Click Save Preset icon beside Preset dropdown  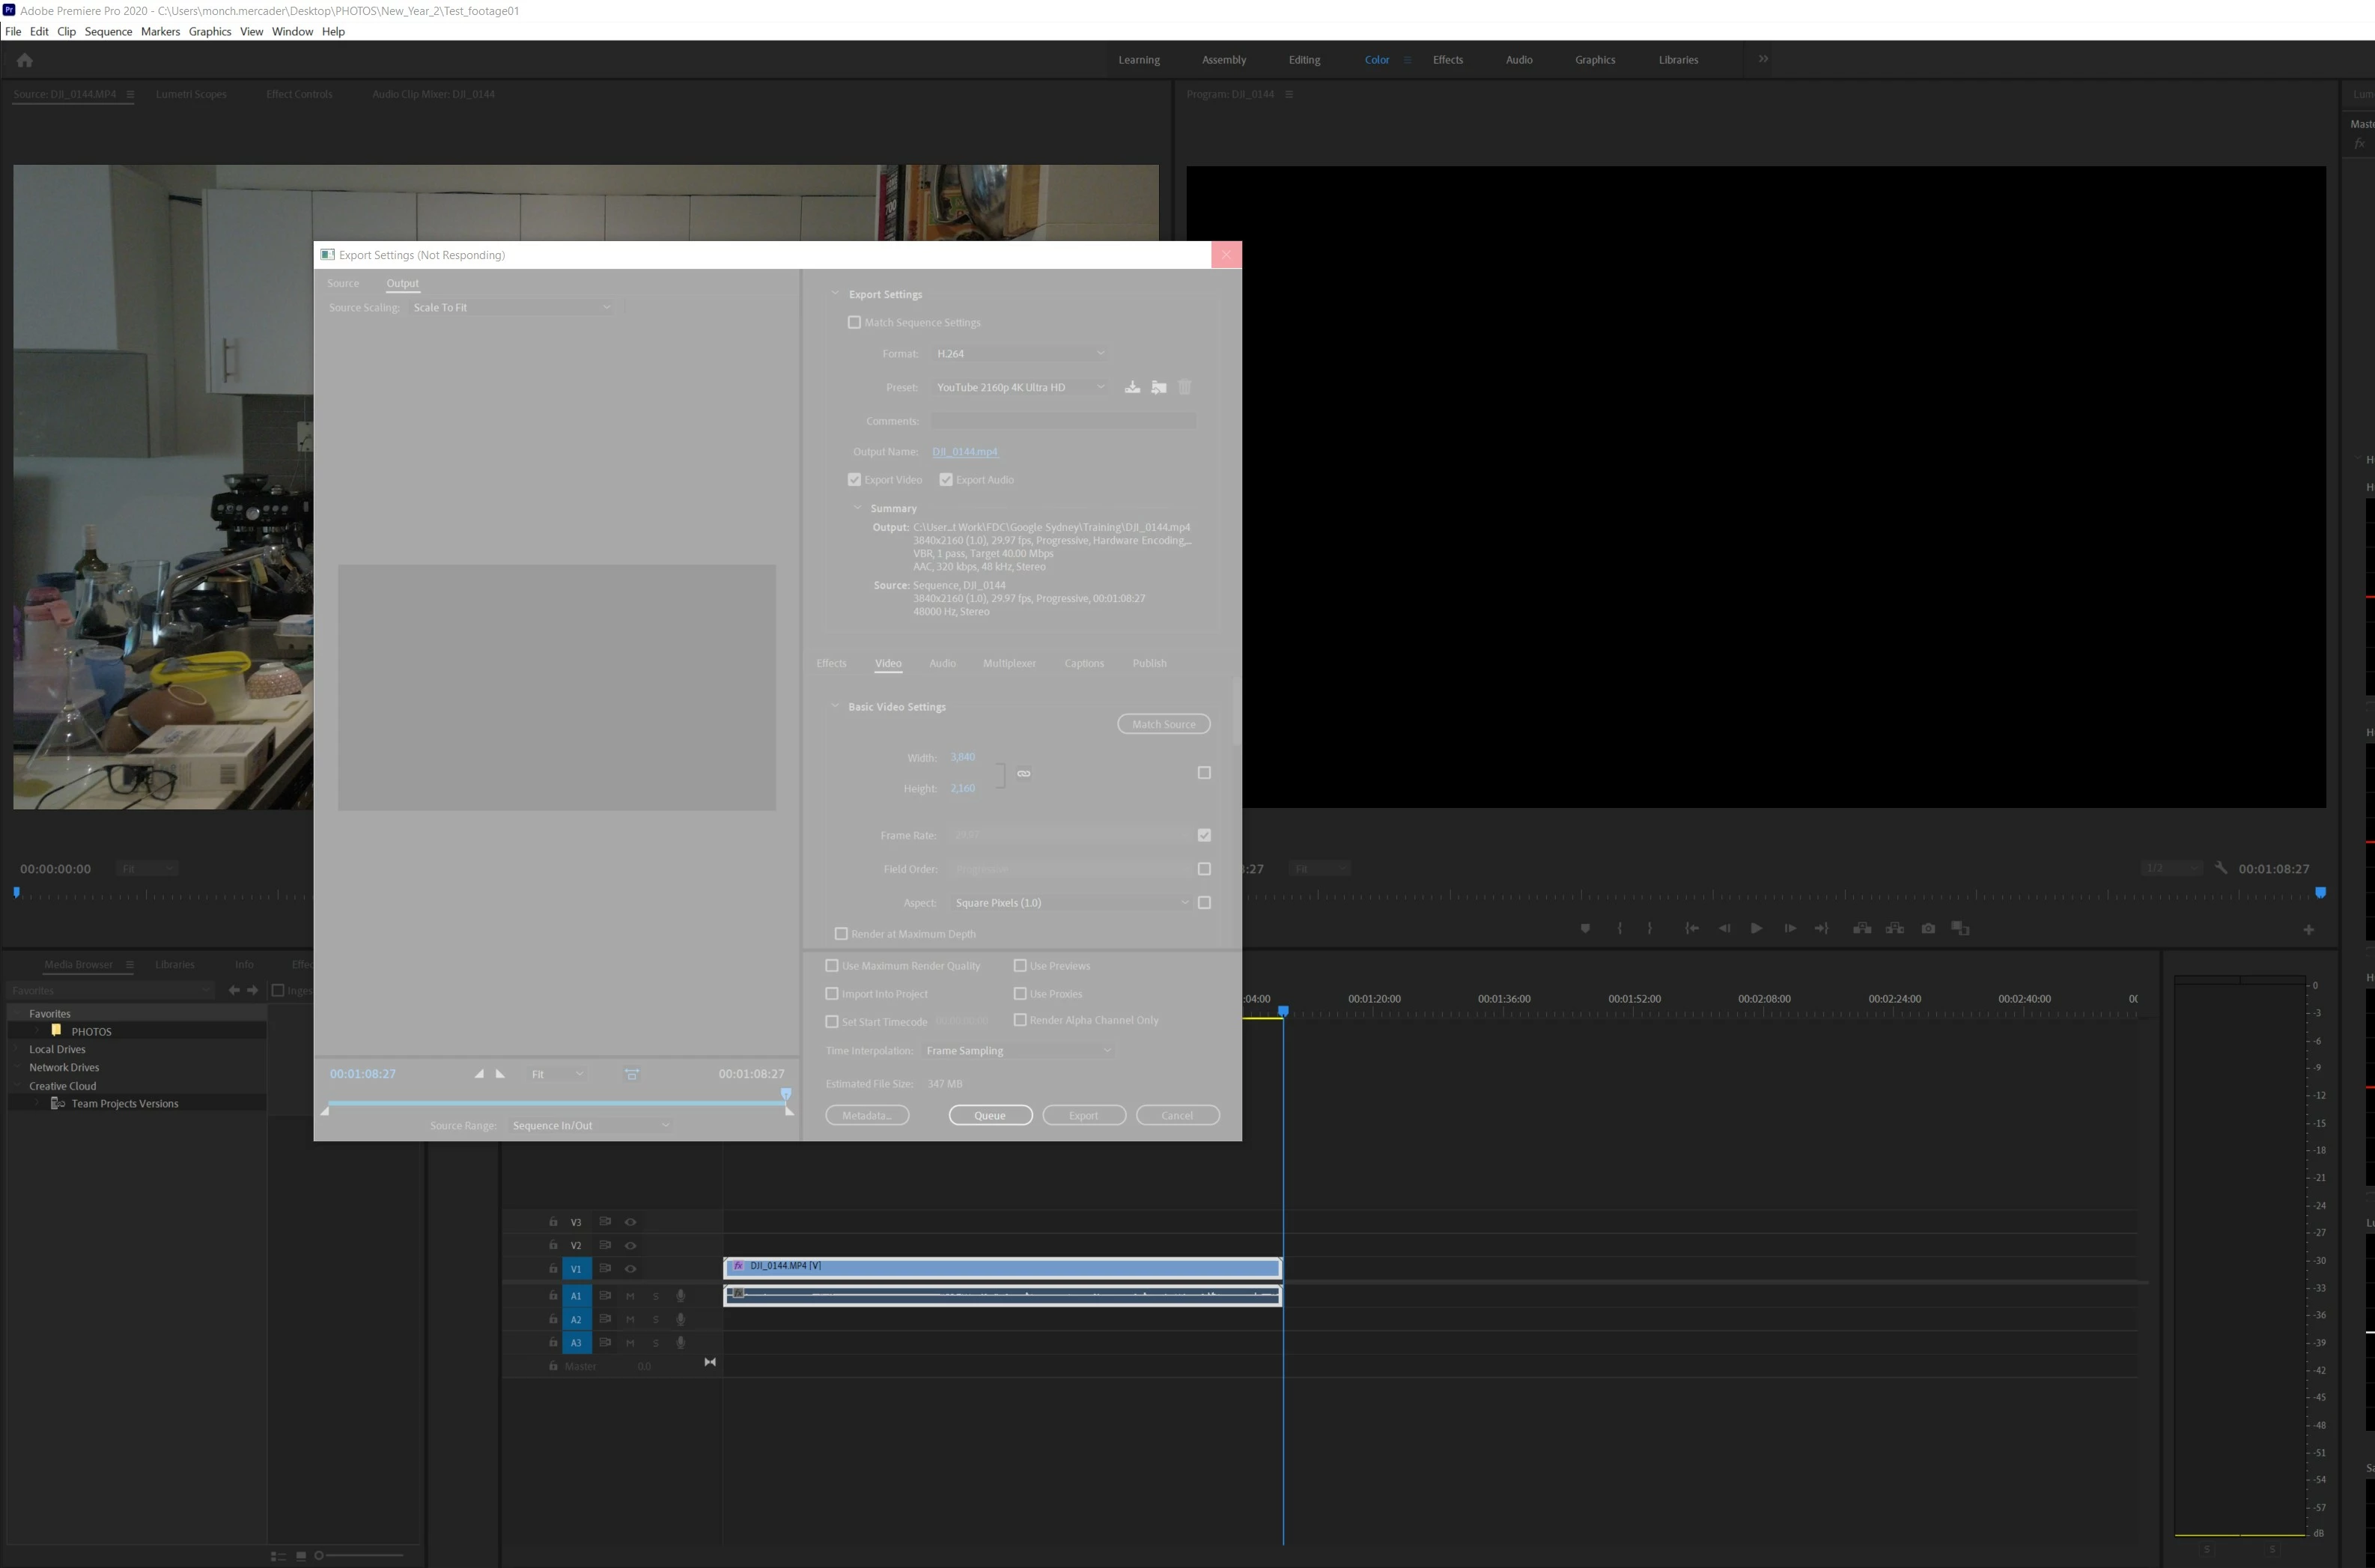click(x=1132, y=388)
